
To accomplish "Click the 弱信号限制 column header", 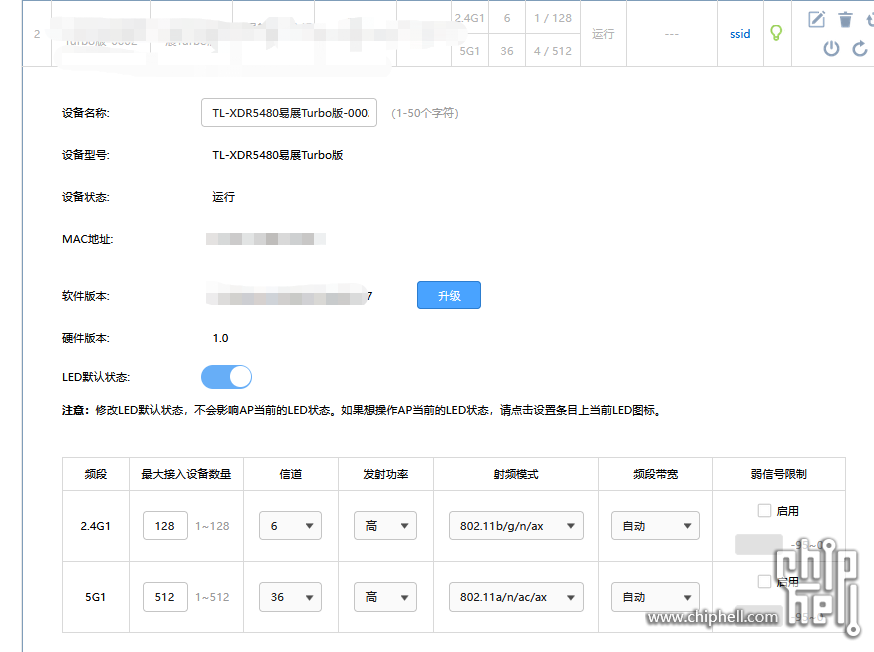I will pyautogui.click(x=779, y=474).
